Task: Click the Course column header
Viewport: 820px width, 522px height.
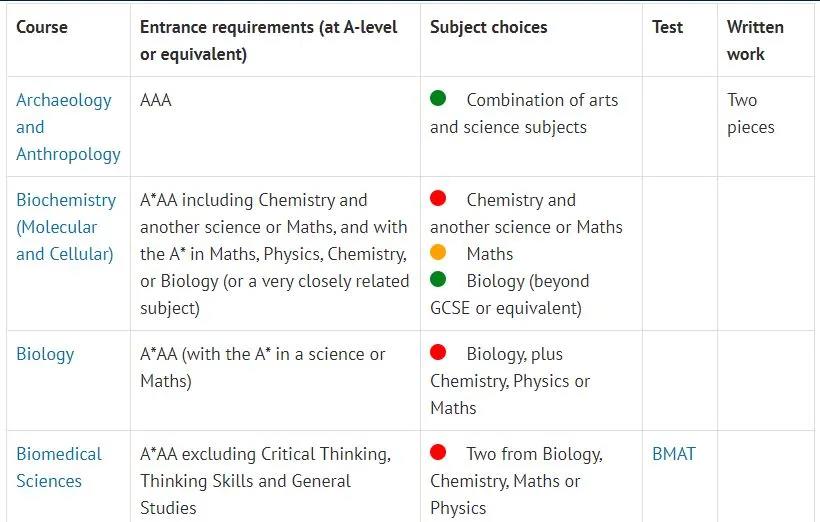Action: (42, 27)
